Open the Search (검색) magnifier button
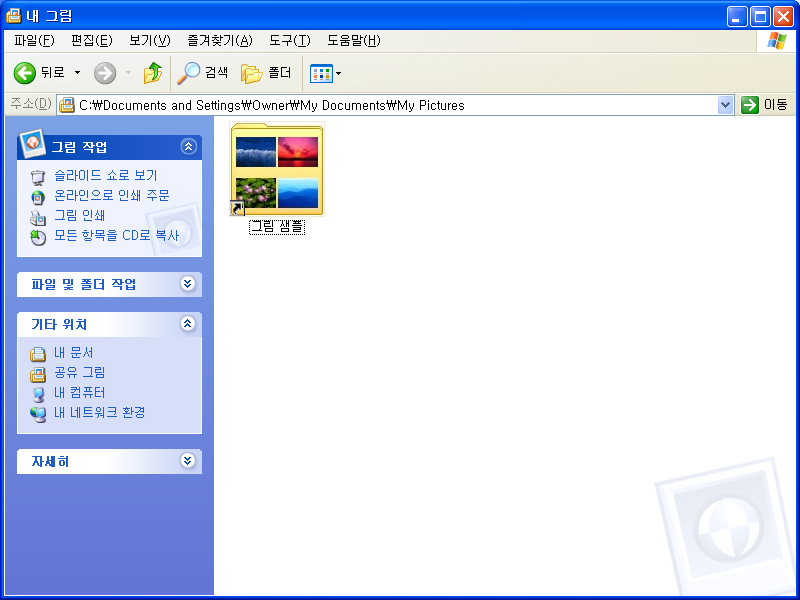Image resolution: width=800 pixels, height=600 pixels. [x=203, y=73]
